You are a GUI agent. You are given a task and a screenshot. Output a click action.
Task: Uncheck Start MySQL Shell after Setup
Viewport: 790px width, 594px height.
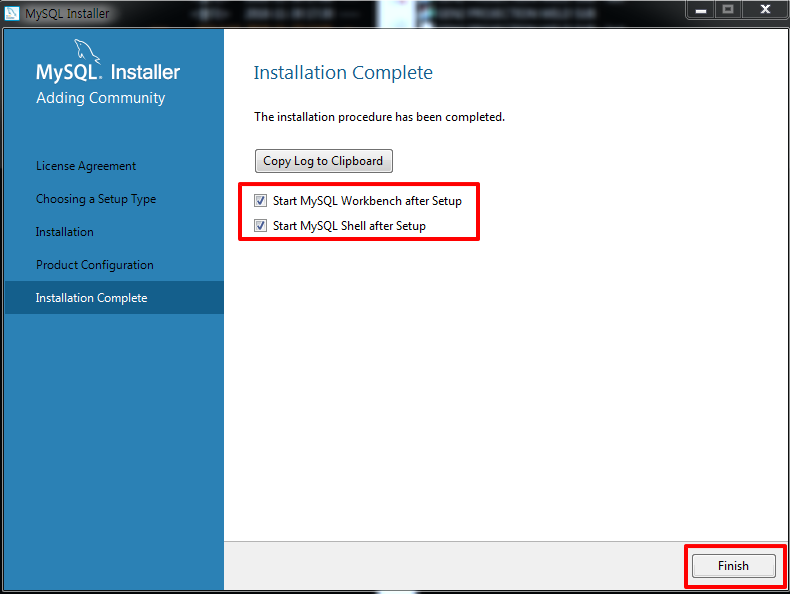pyautogui.click(x=260, y=225)
